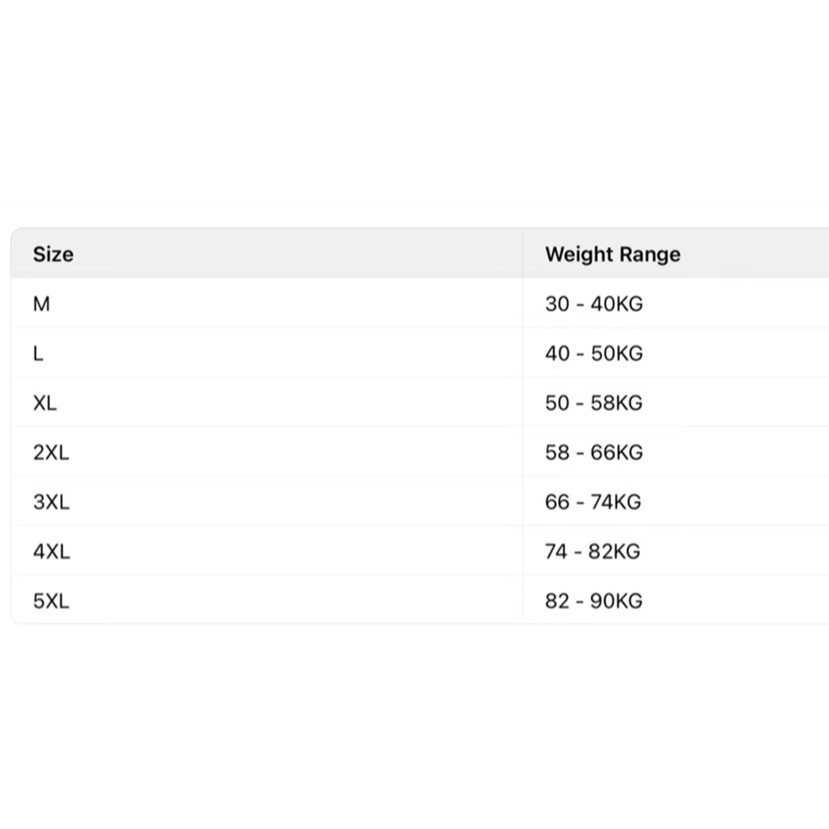The image size is (829, 829).
Task: Click the number 90 in the last row
Action: click(603, 601)
